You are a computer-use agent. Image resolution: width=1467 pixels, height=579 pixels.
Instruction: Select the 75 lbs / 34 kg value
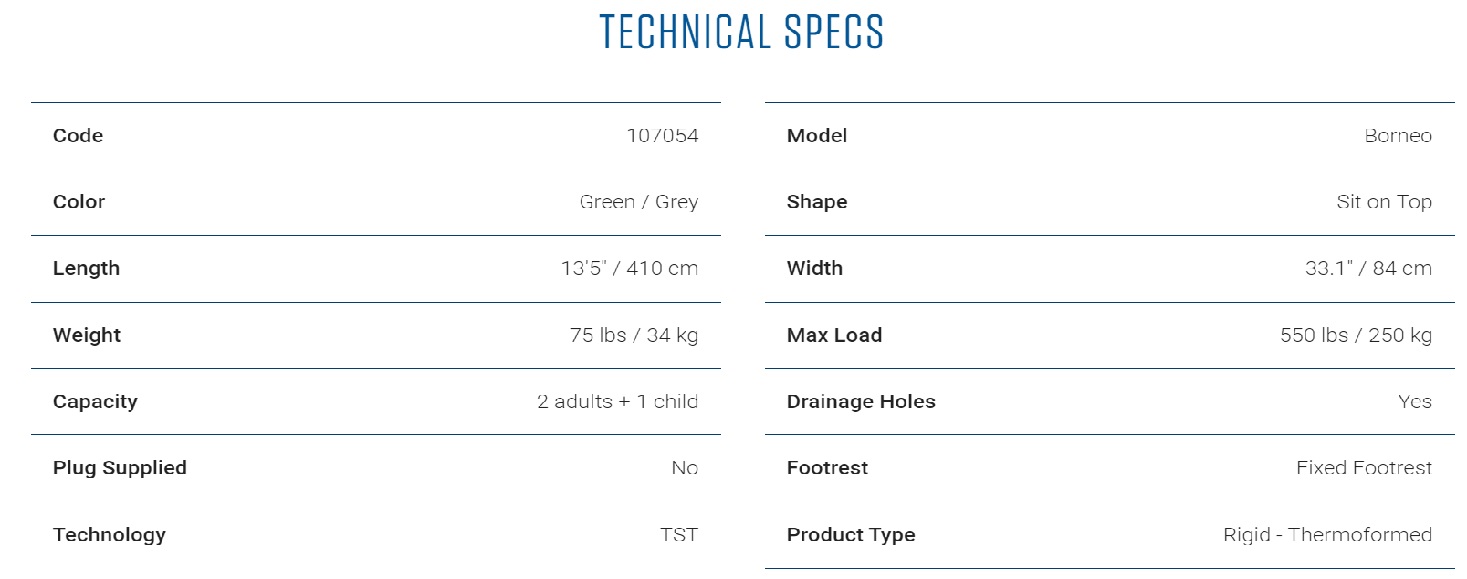click(x=634, y=335)
